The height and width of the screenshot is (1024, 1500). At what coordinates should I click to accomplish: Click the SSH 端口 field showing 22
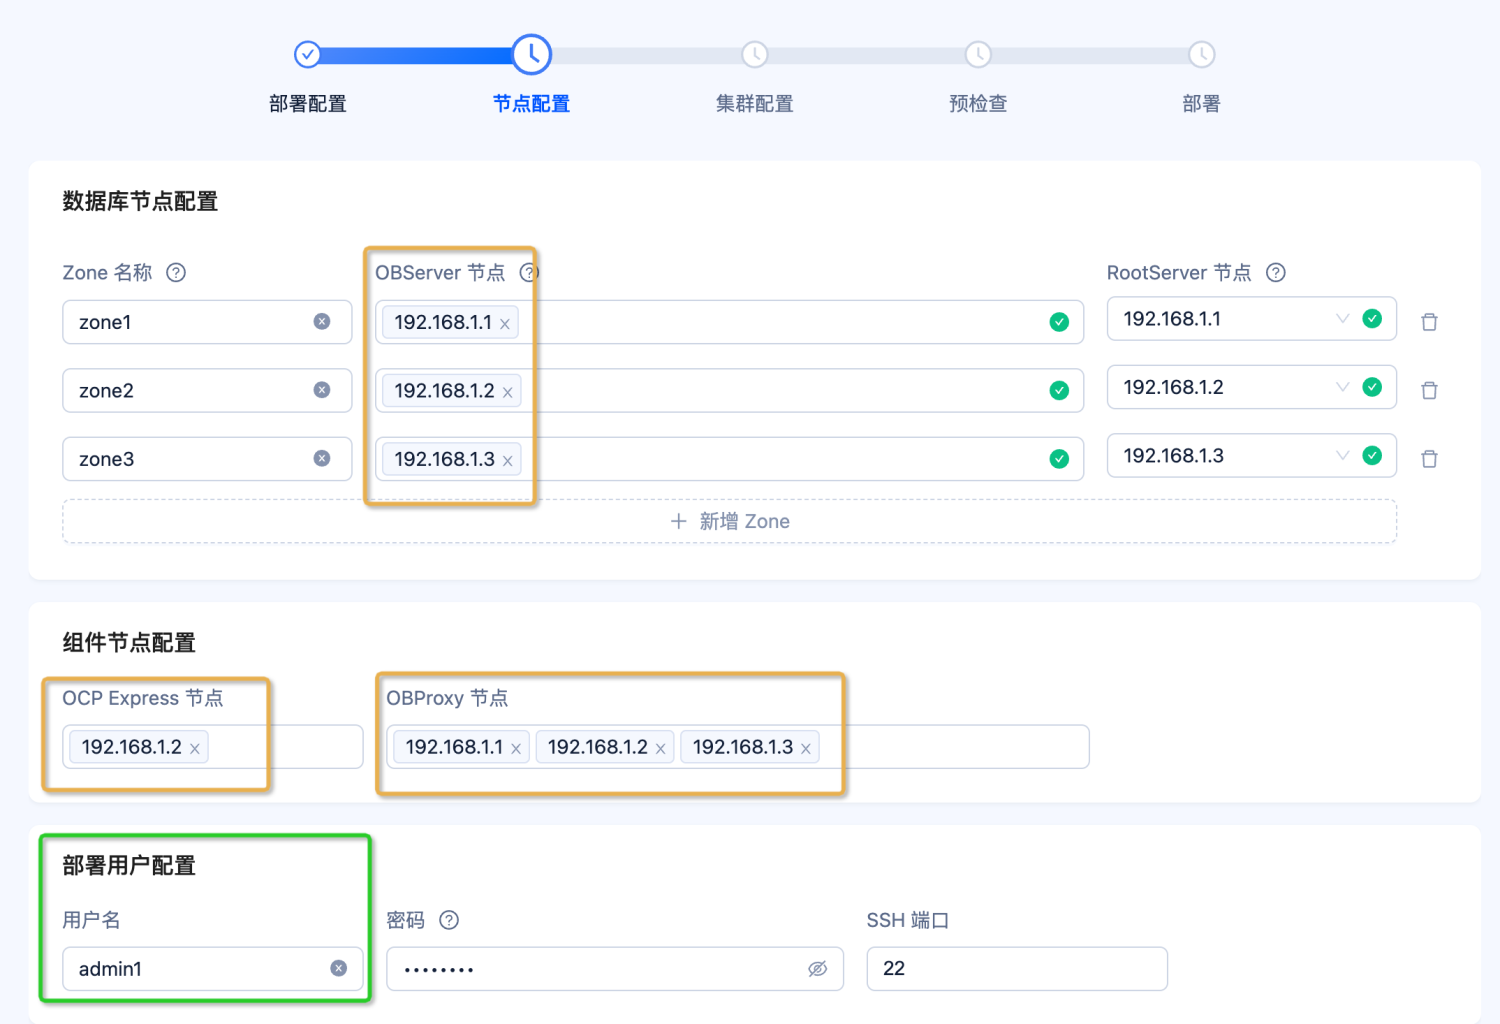coord(1017,969)
